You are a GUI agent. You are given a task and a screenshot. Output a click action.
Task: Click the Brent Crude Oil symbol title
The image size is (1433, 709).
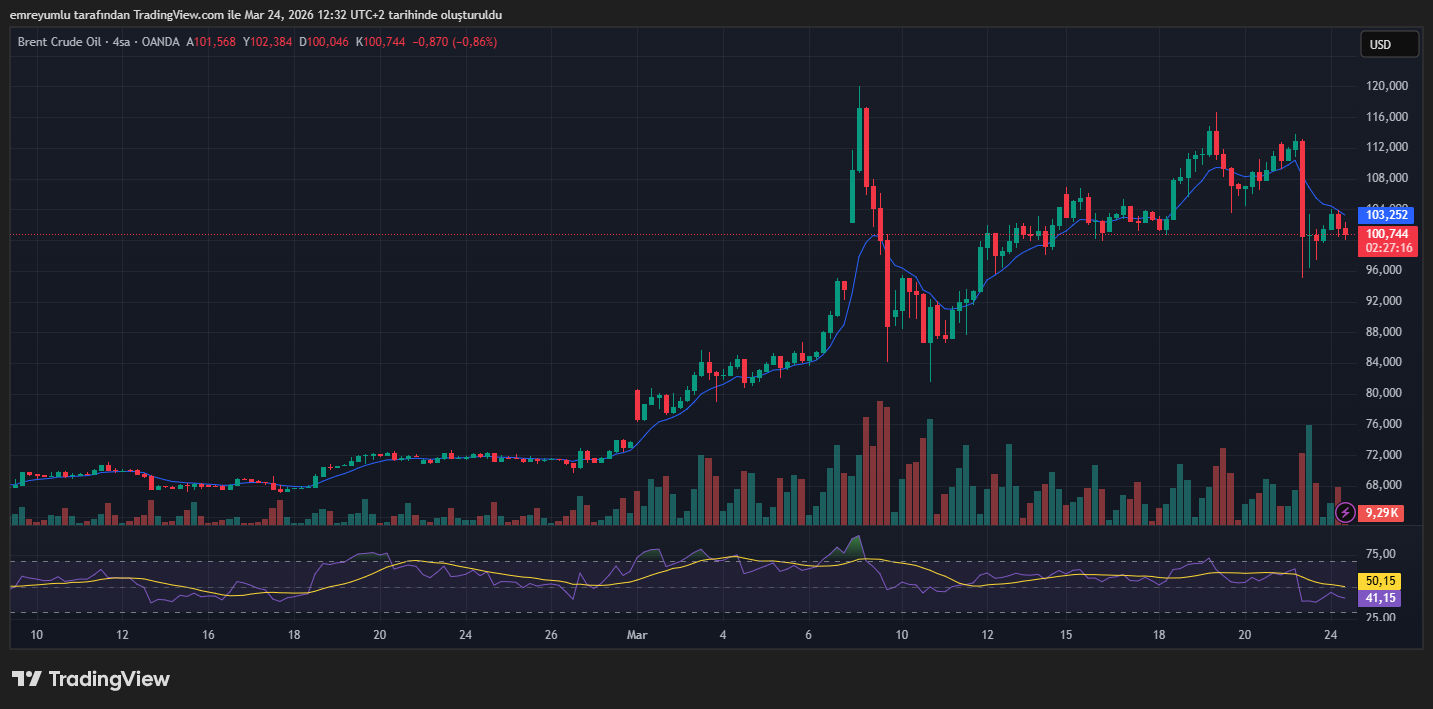point(59,42)
